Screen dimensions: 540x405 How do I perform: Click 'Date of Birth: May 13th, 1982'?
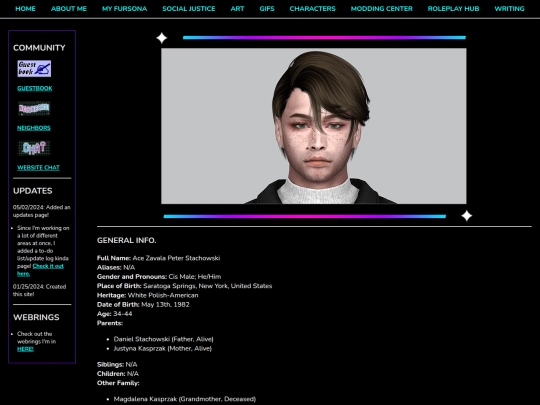tap(143, 305)
